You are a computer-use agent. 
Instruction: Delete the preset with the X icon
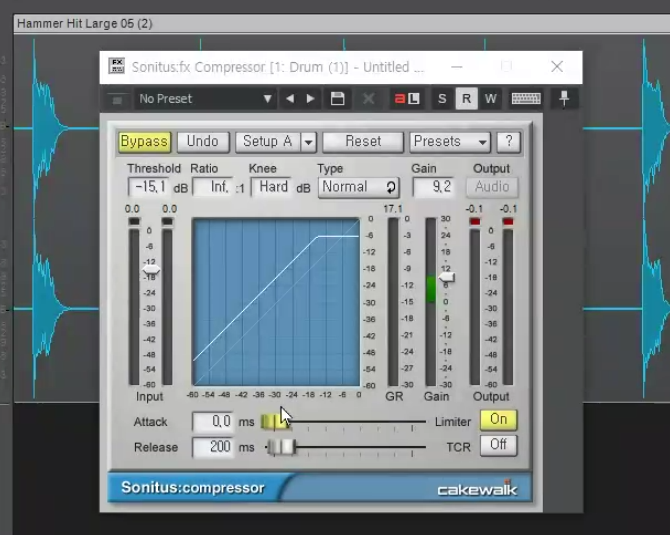(x=368, y=99)
